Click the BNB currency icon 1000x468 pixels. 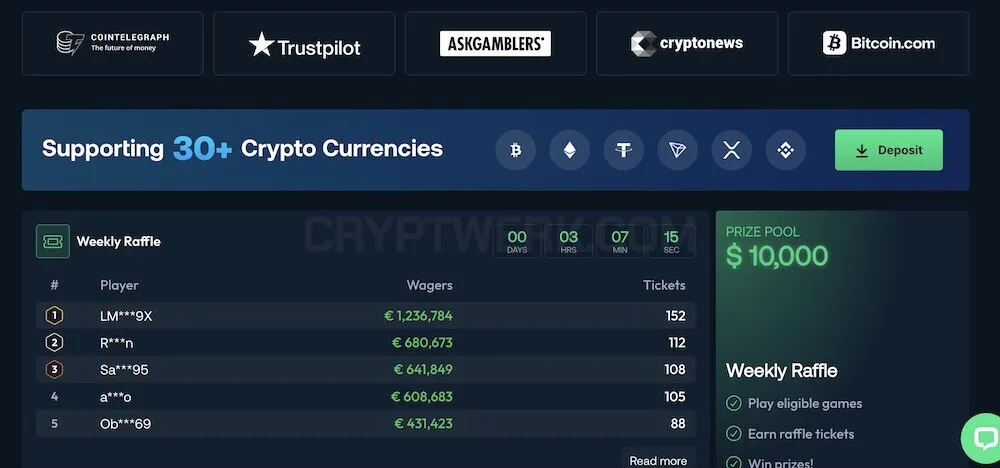[786, 150]
